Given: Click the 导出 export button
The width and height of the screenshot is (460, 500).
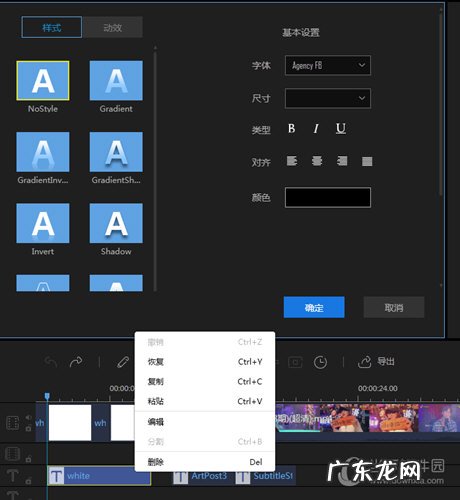Looking at the screenshot, I should coord(376,362).
